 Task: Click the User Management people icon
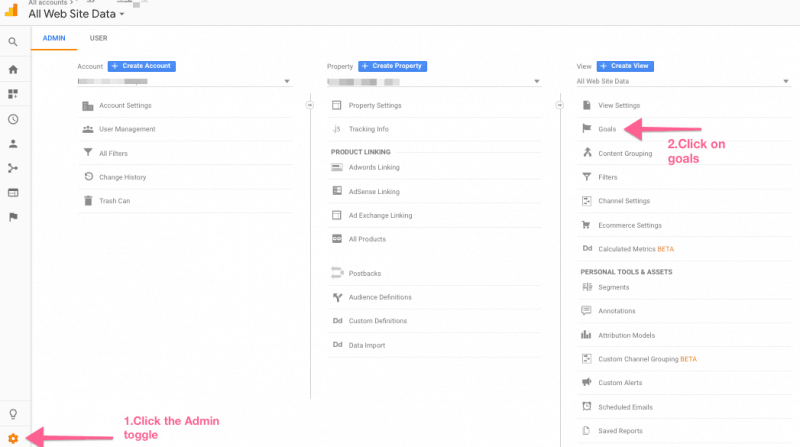point(88,129)
